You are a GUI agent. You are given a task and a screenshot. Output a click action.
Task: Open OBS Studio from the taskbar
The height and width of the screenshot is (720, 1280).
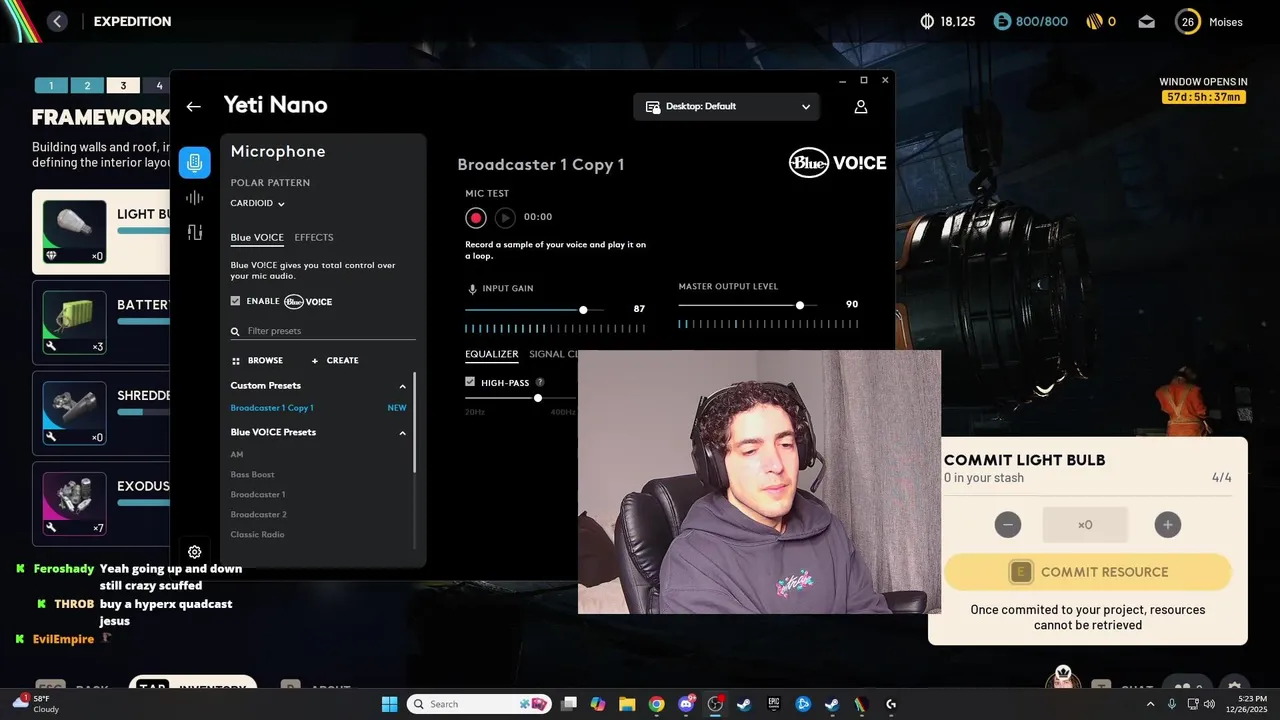point(715,704)
